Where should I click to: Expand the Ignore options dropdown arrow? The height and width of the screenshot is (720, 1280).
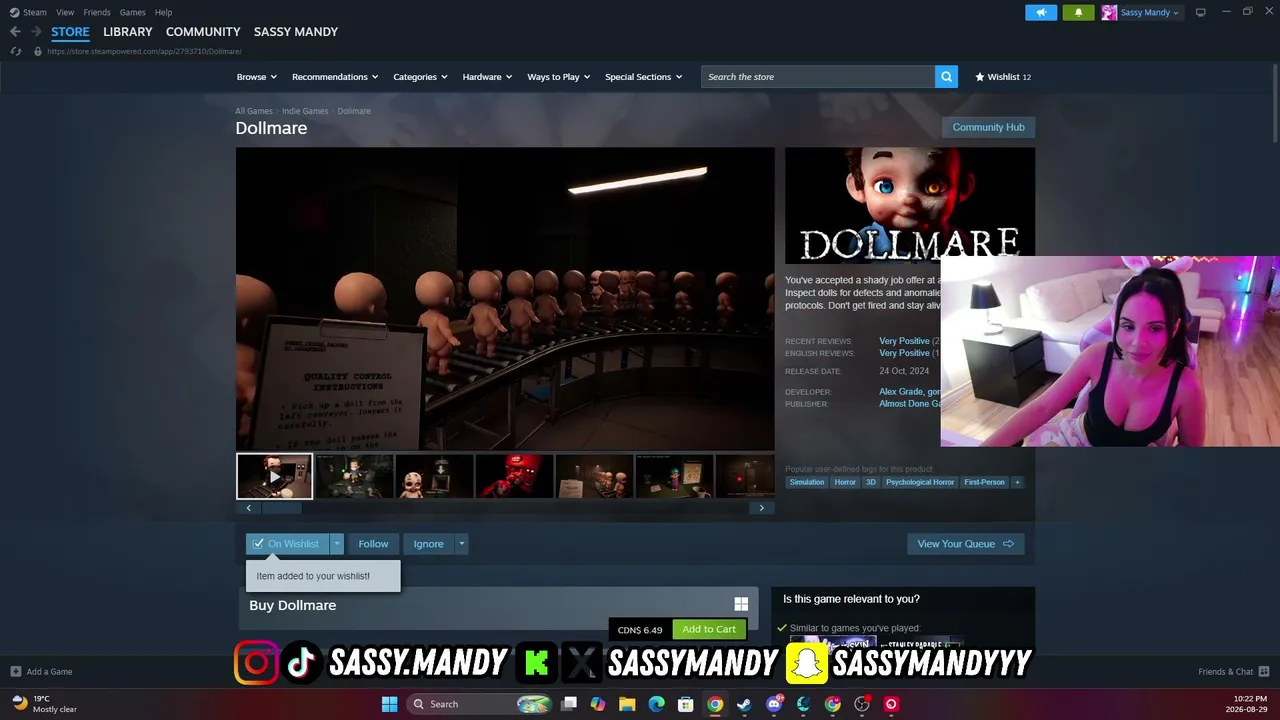tap(461, 544)
